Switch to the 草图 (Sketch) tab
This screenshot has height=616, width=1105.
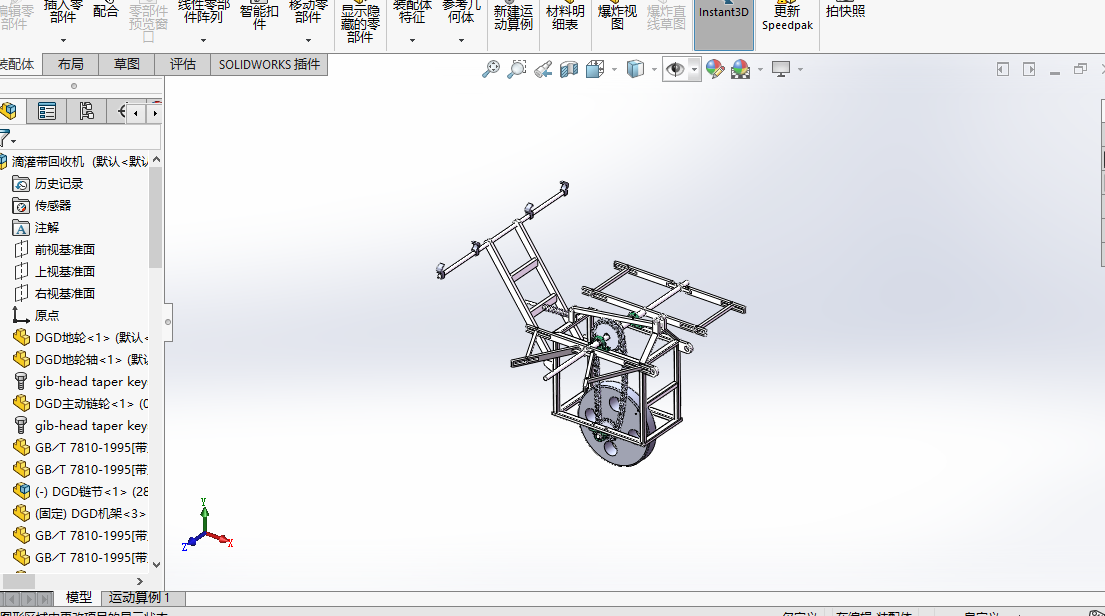pyautogui.click(x=127, y=64)
